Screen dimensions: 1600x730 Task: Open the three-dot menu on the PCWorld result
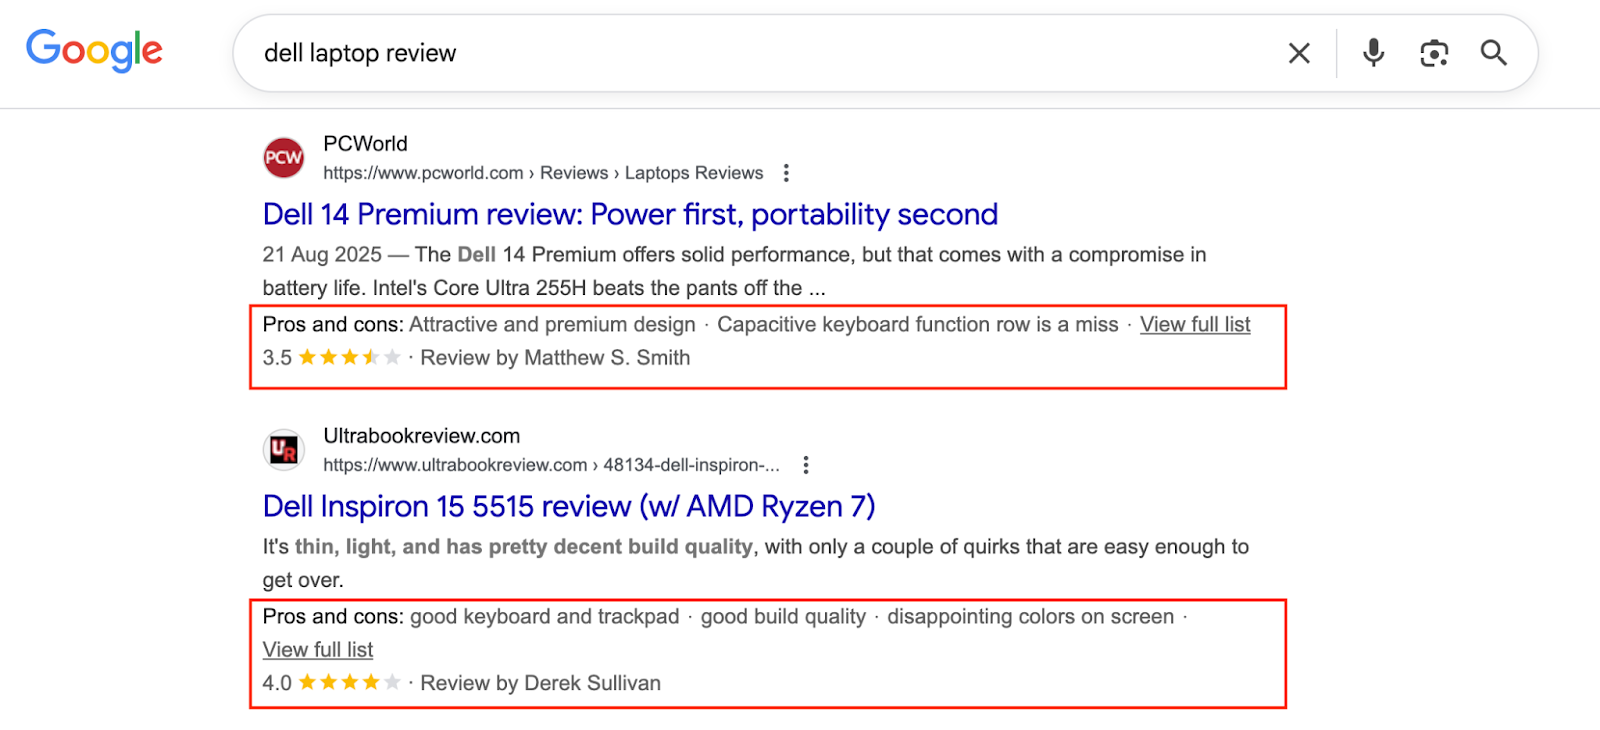click(786, 172)
